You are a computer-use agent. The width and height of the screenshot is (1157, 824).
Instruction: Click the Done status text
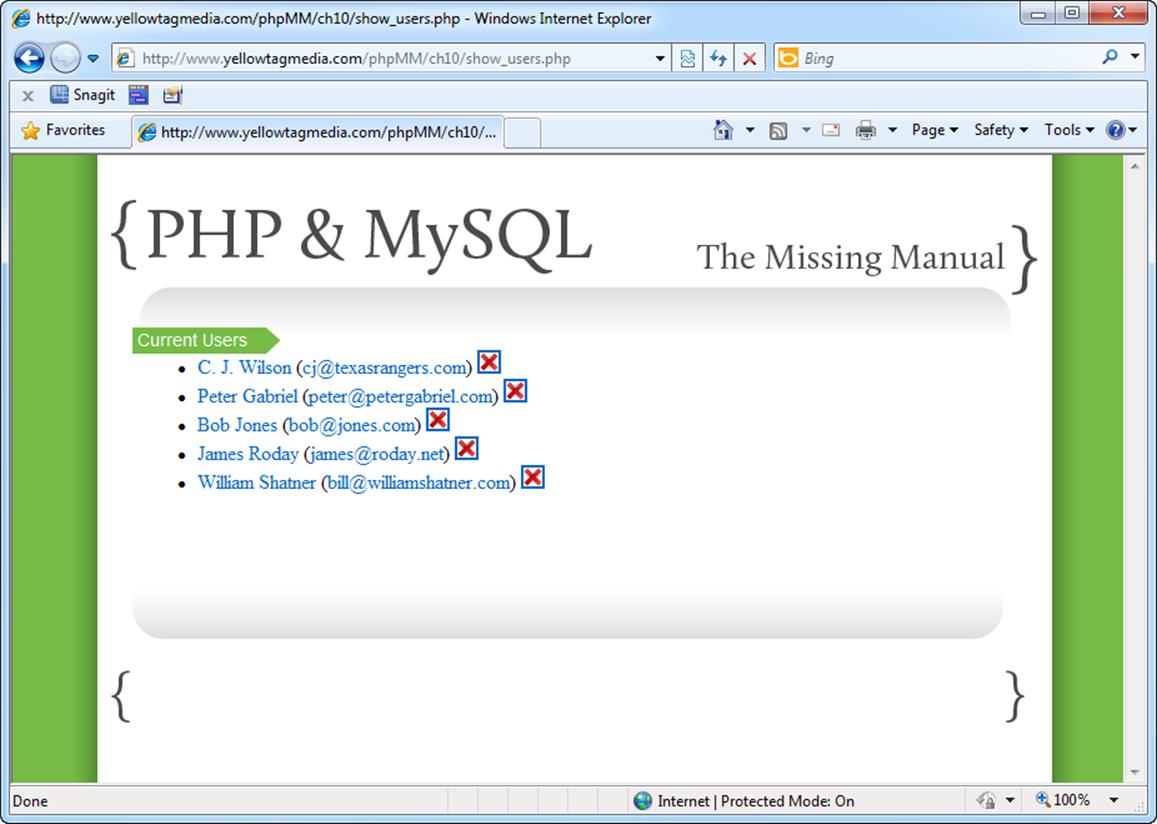tap(30, 801)
